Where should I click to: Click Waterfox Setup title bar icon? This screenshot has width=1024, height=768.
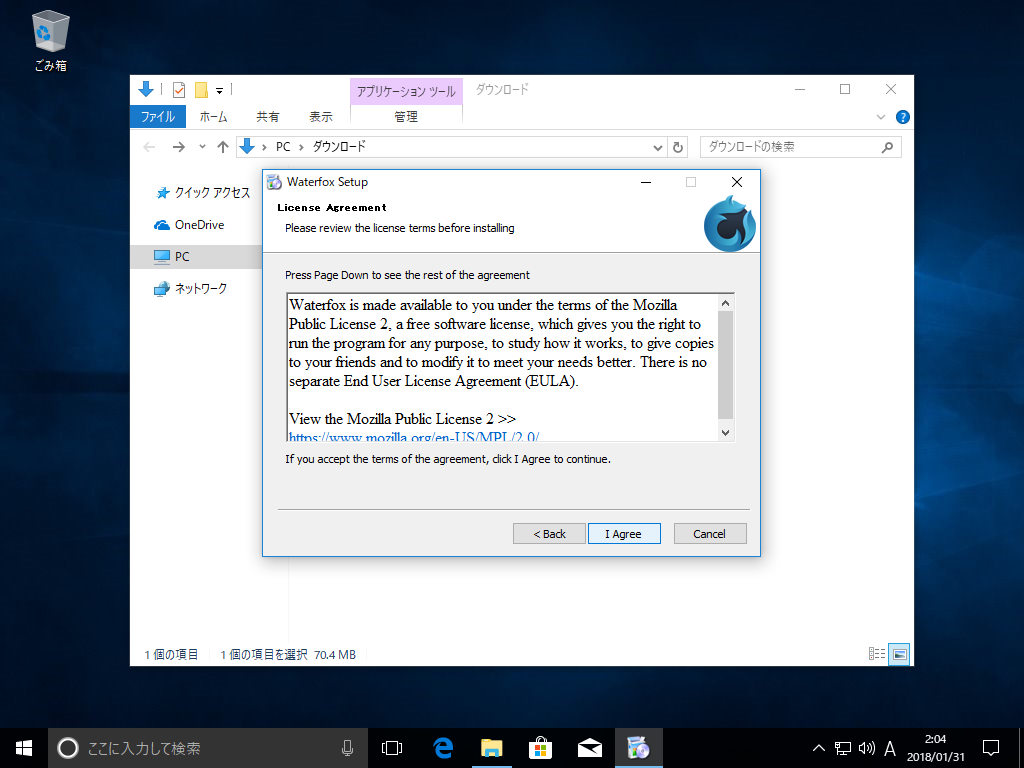275,182
